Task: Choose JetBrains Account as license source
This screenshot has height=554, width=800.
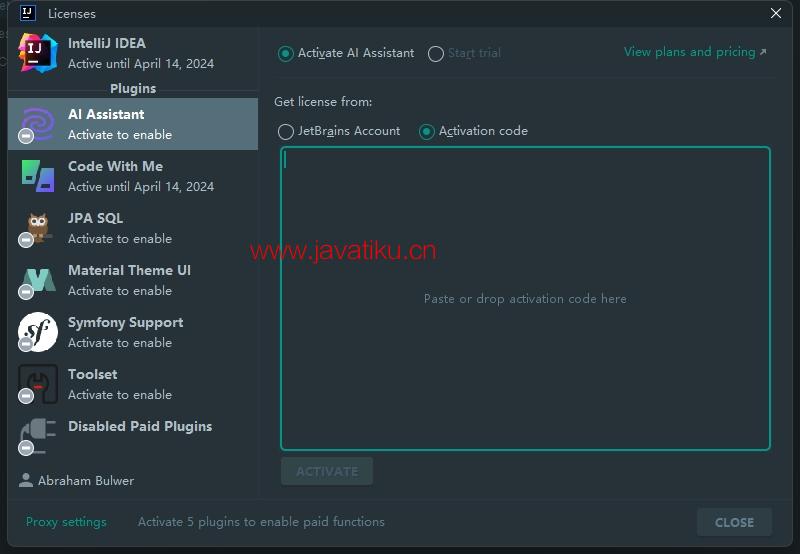Action: coord(285,132)
